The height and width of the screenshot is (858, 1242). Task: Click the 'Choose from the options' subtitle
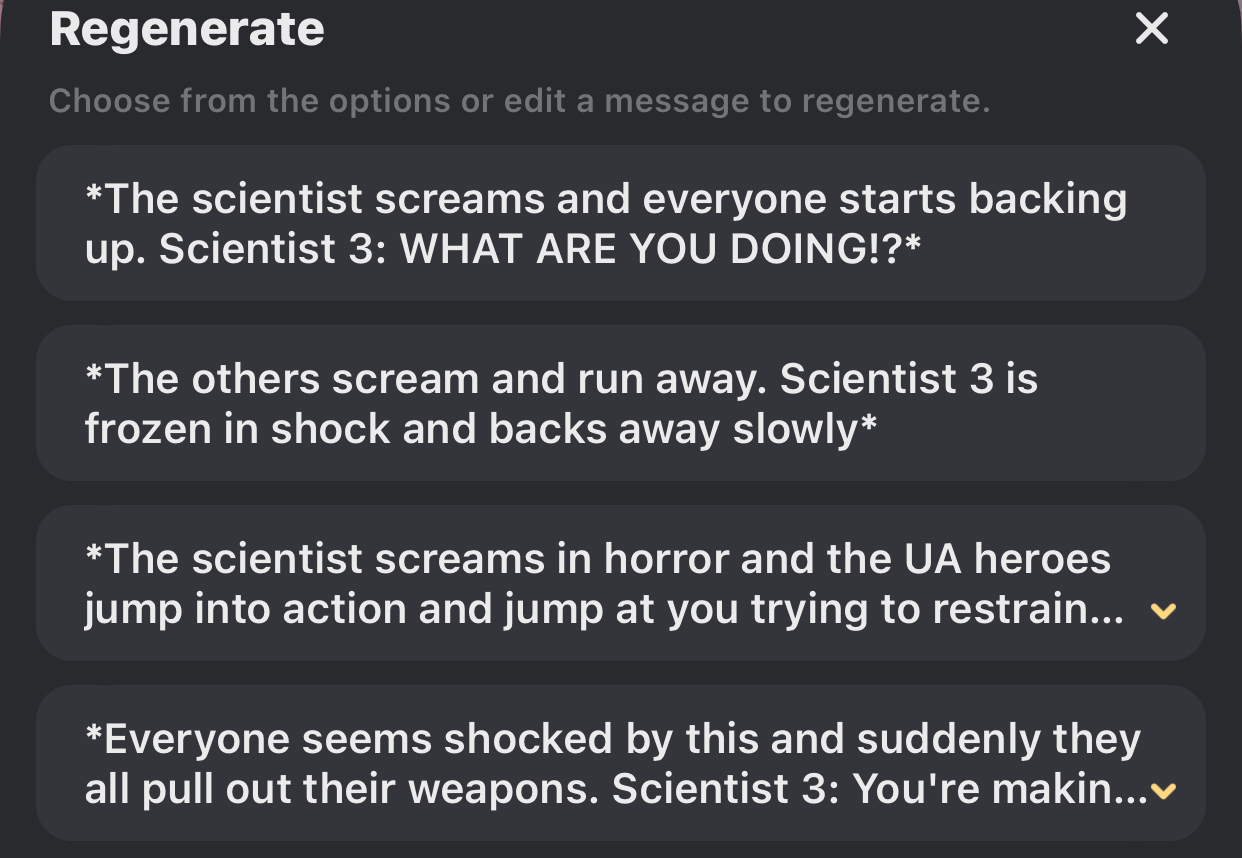point(519,101)
